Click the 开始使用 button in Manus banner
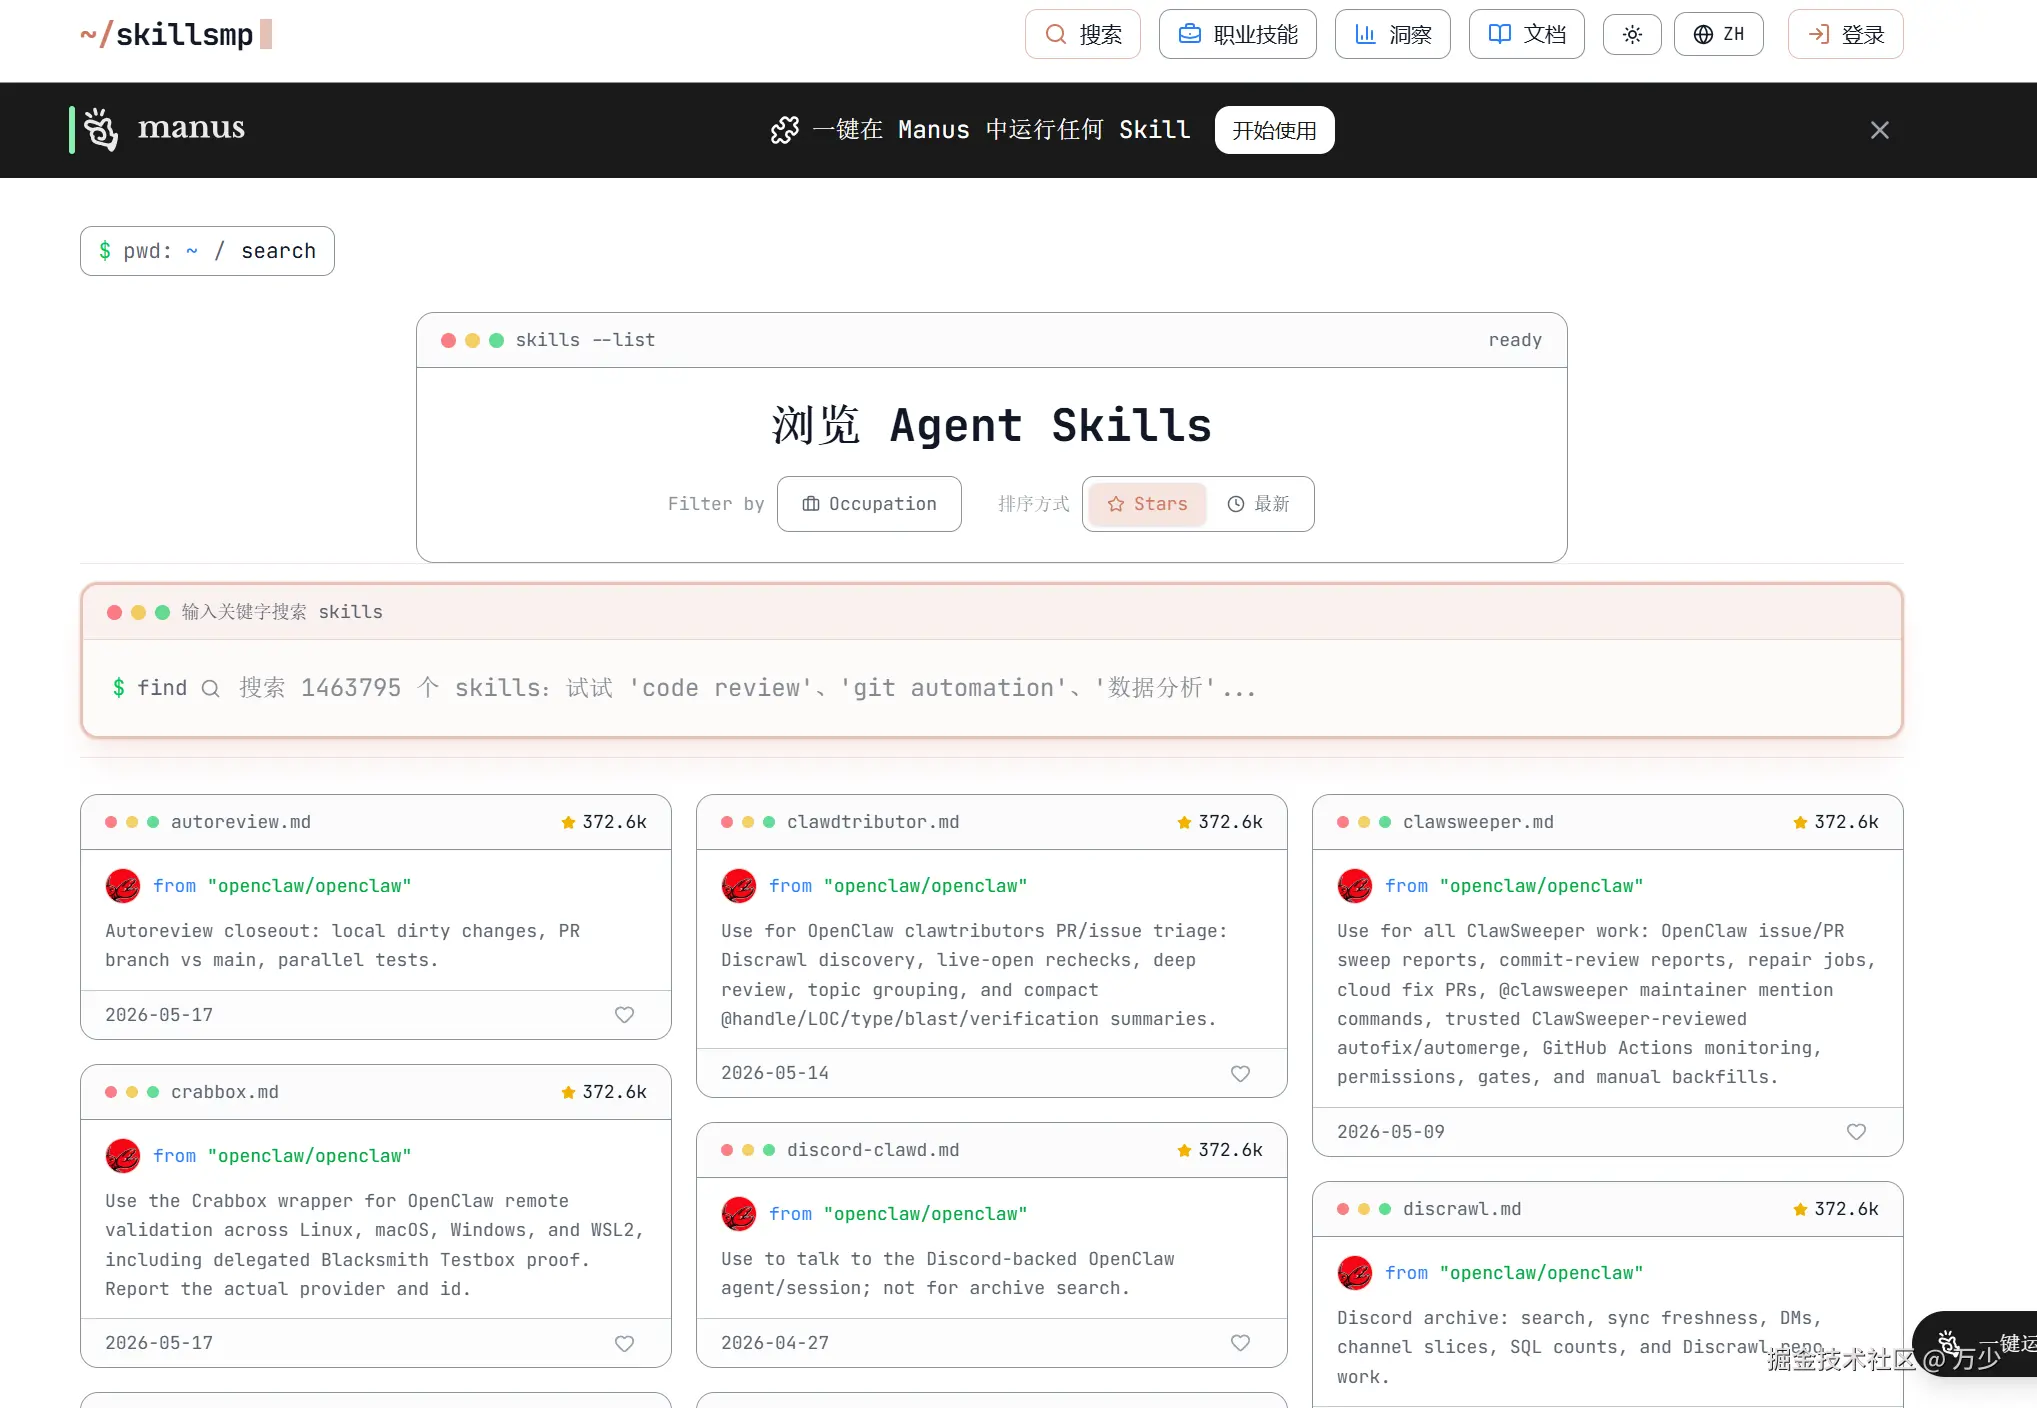2037x1408 pixels. pyautogui.click(x=1275, y=130)
